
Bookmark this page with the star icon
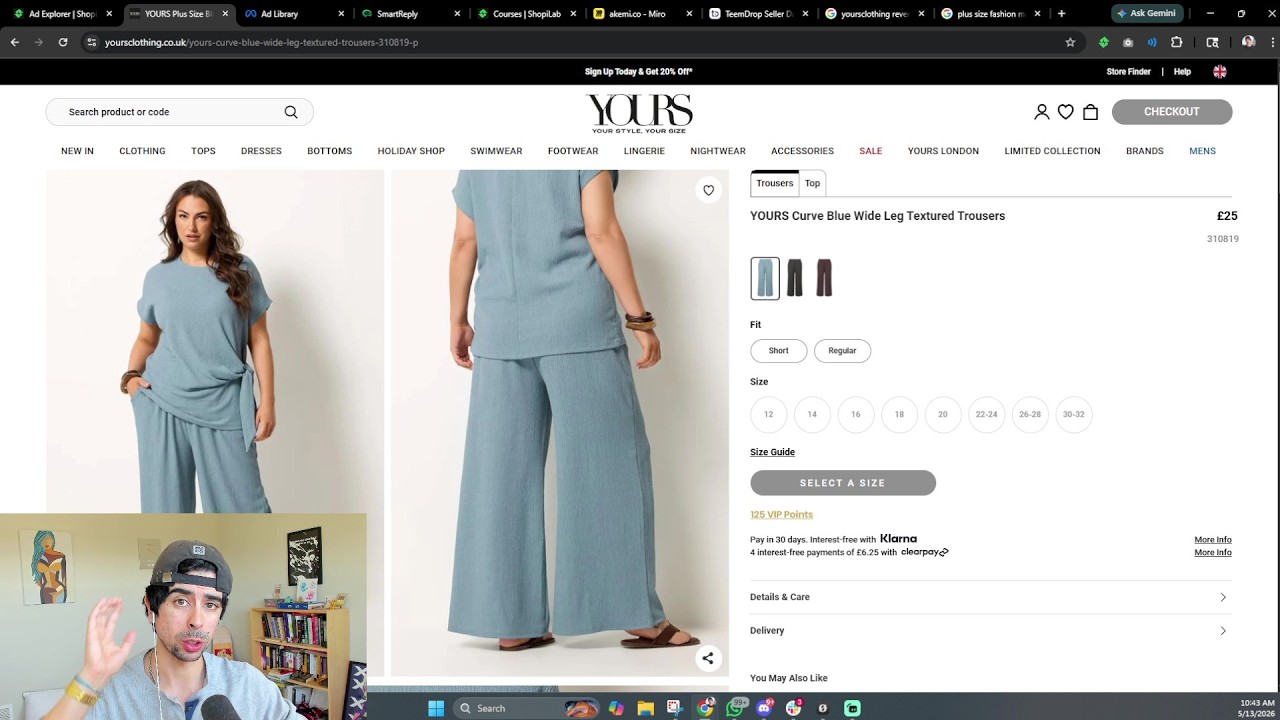coord(1070,42)
